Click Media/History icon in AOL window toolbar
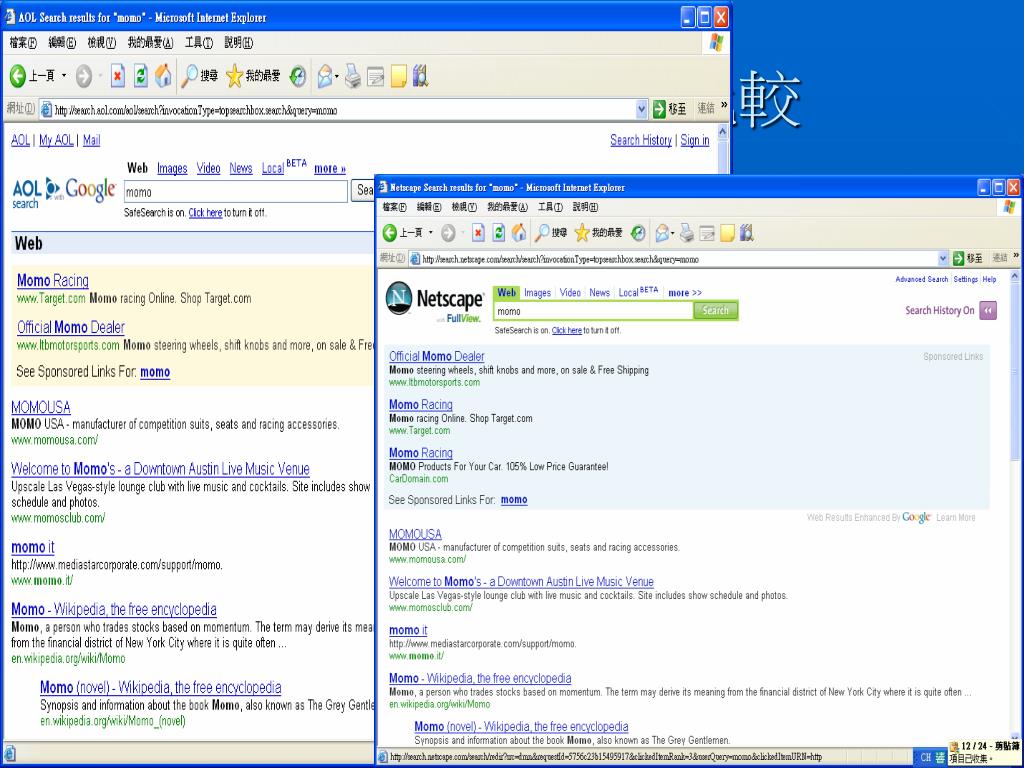Viewport: 1024px width, 768px height. pos(298,76)
